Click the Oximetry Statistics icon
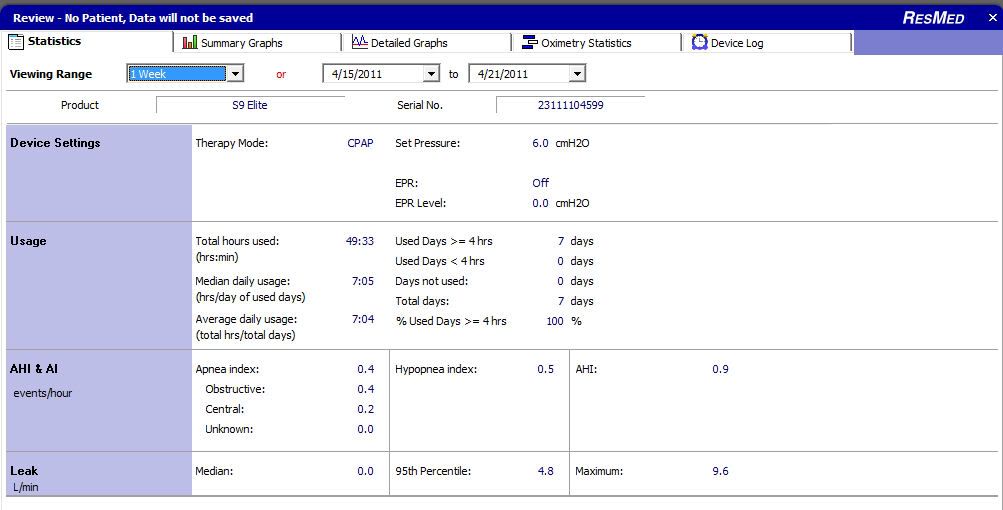Screen dimensions: 1003x510 [529, 42]
